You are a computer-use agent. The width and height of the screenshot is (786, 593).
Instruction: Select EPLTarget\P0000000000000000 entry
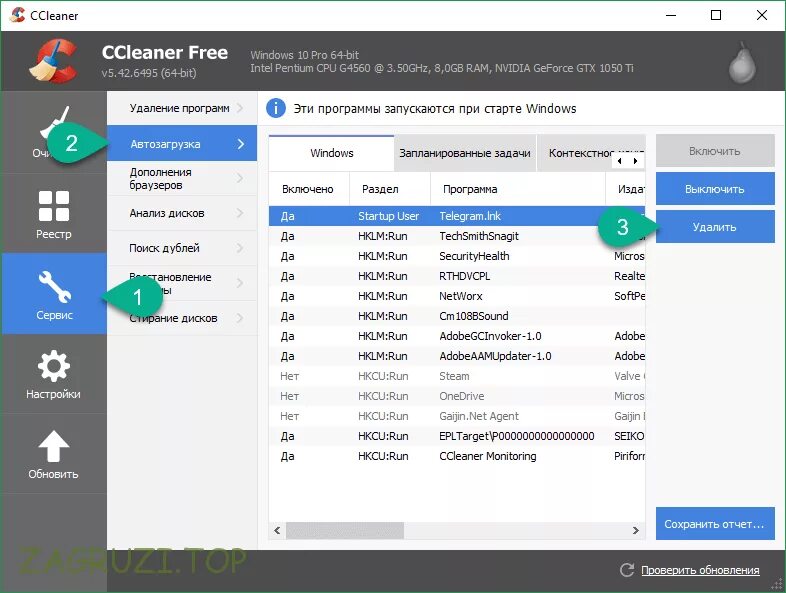(457, 436)
